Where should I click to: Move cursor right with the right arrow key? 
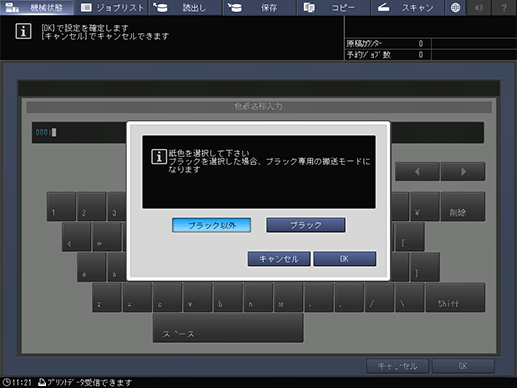pyautogui.click(x=463, y=172)
